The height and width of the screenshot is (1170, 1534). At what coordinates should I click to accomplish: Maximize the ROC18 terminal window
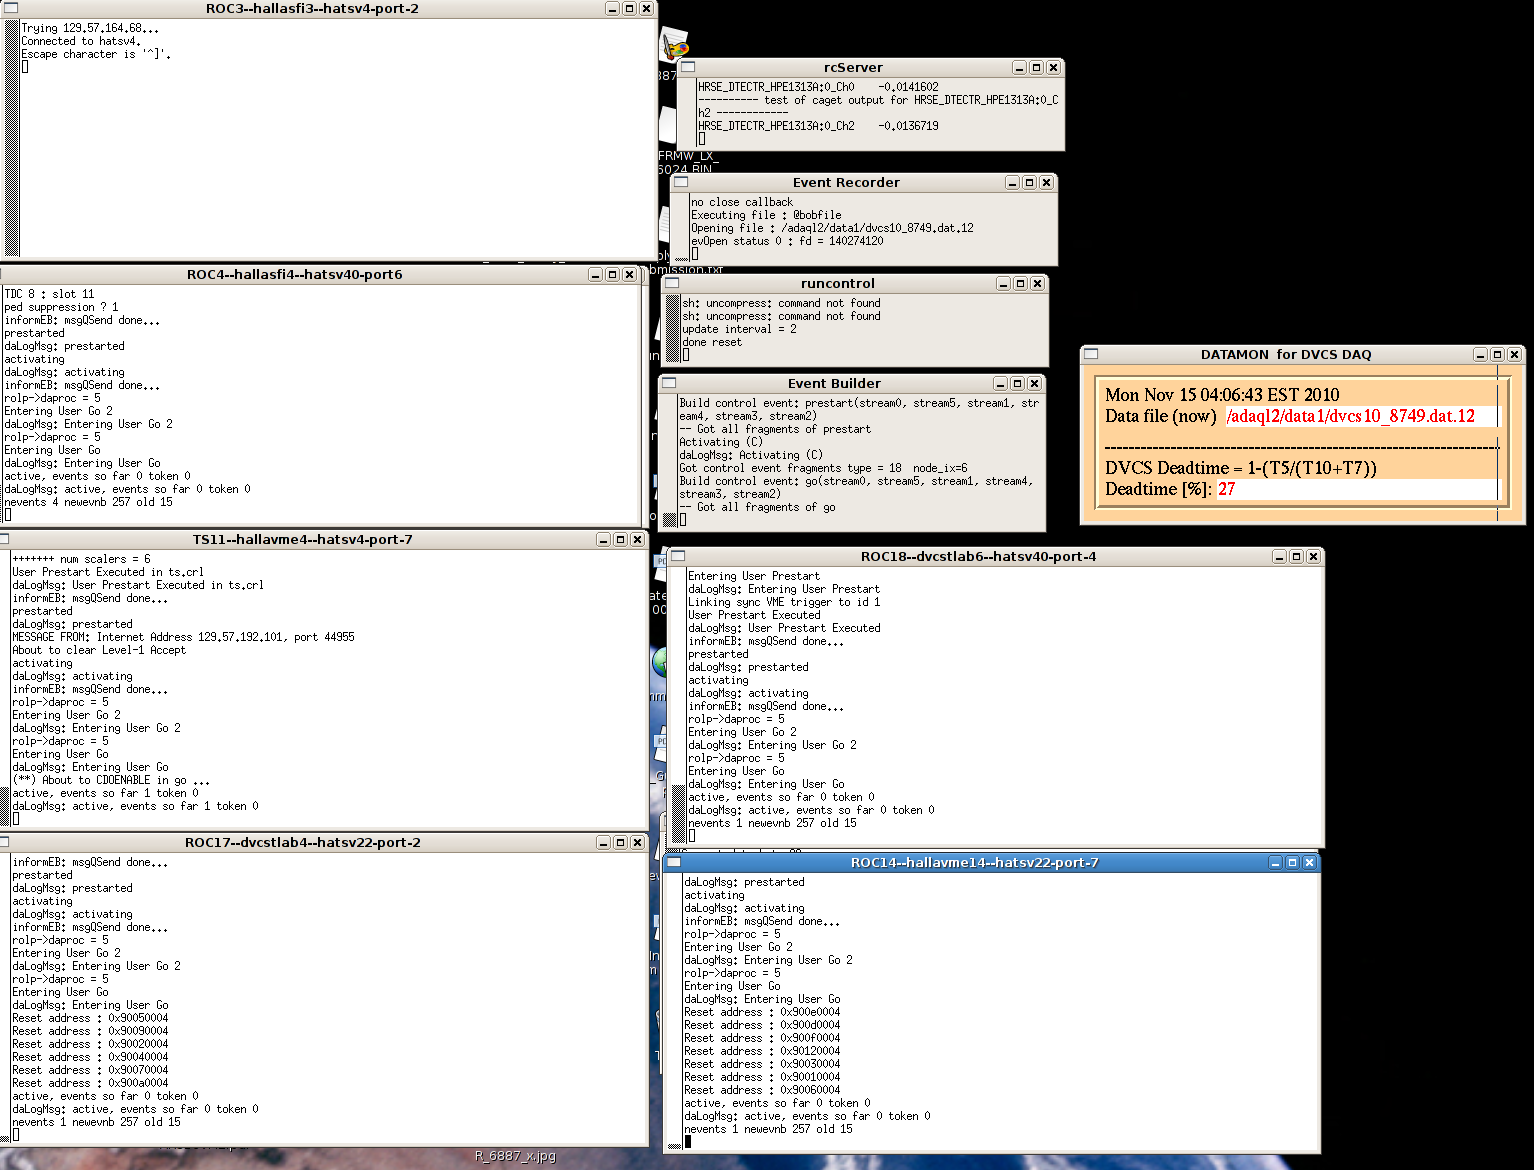point(1296,556)
